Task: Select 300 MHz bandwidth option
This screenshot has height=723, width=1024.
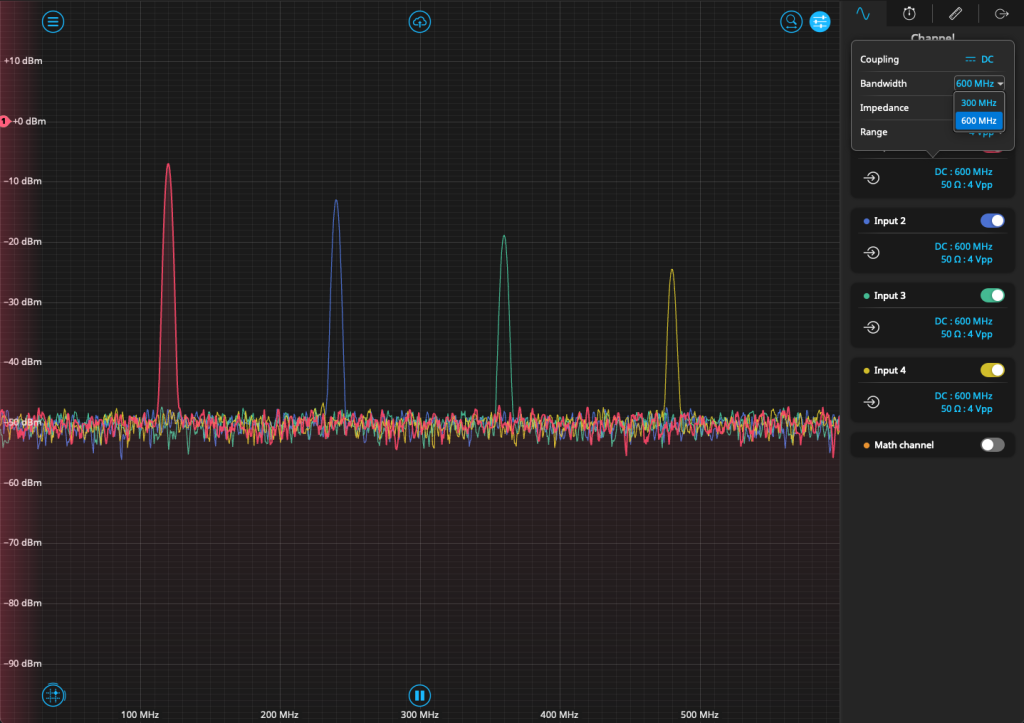Action: click(x=978, y=103)
